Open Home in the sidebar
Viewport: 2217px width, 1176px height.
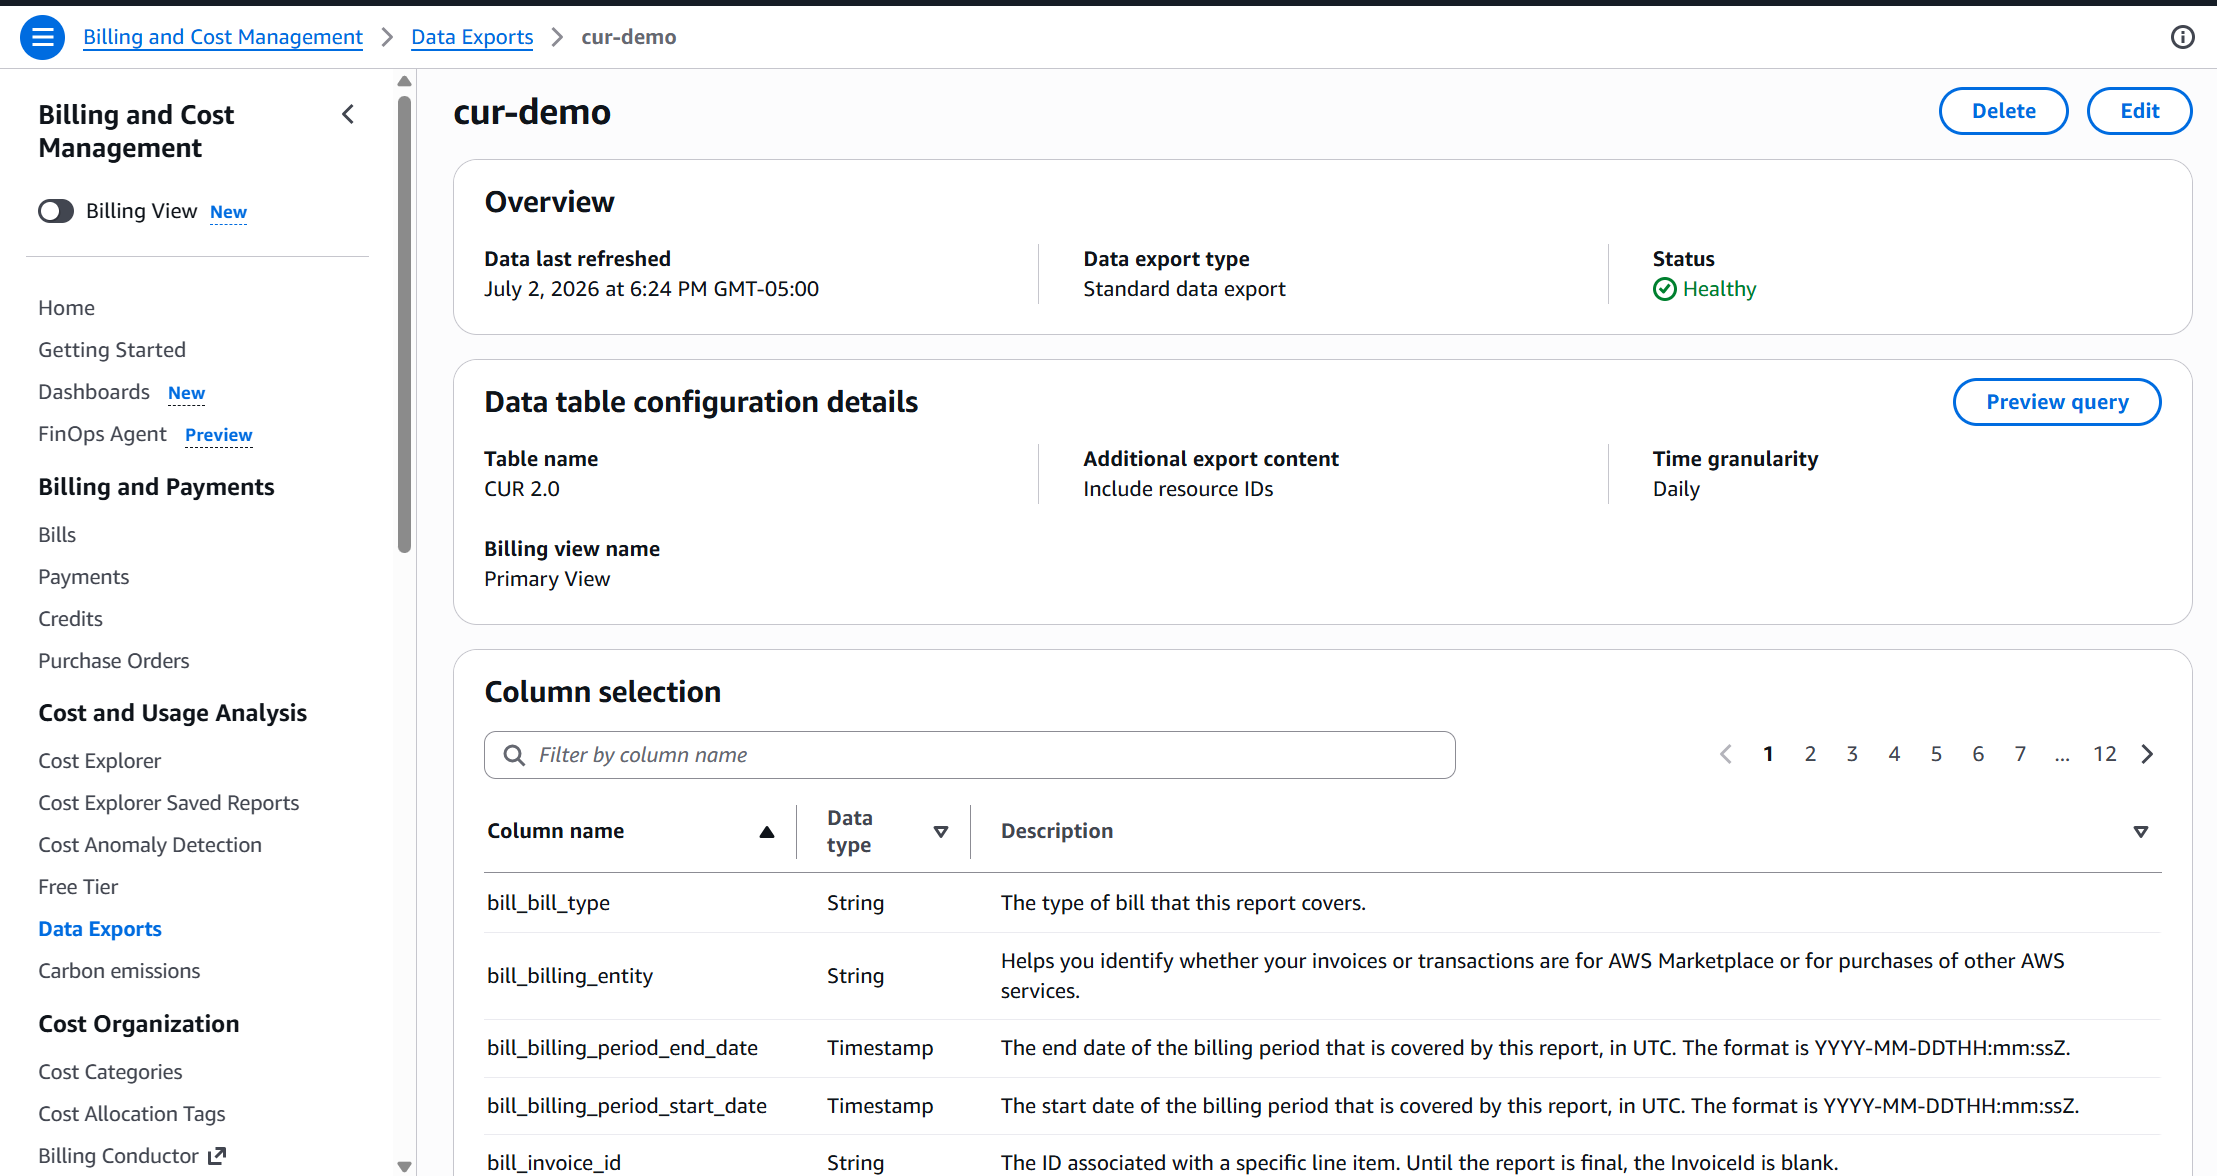[67, 308]
